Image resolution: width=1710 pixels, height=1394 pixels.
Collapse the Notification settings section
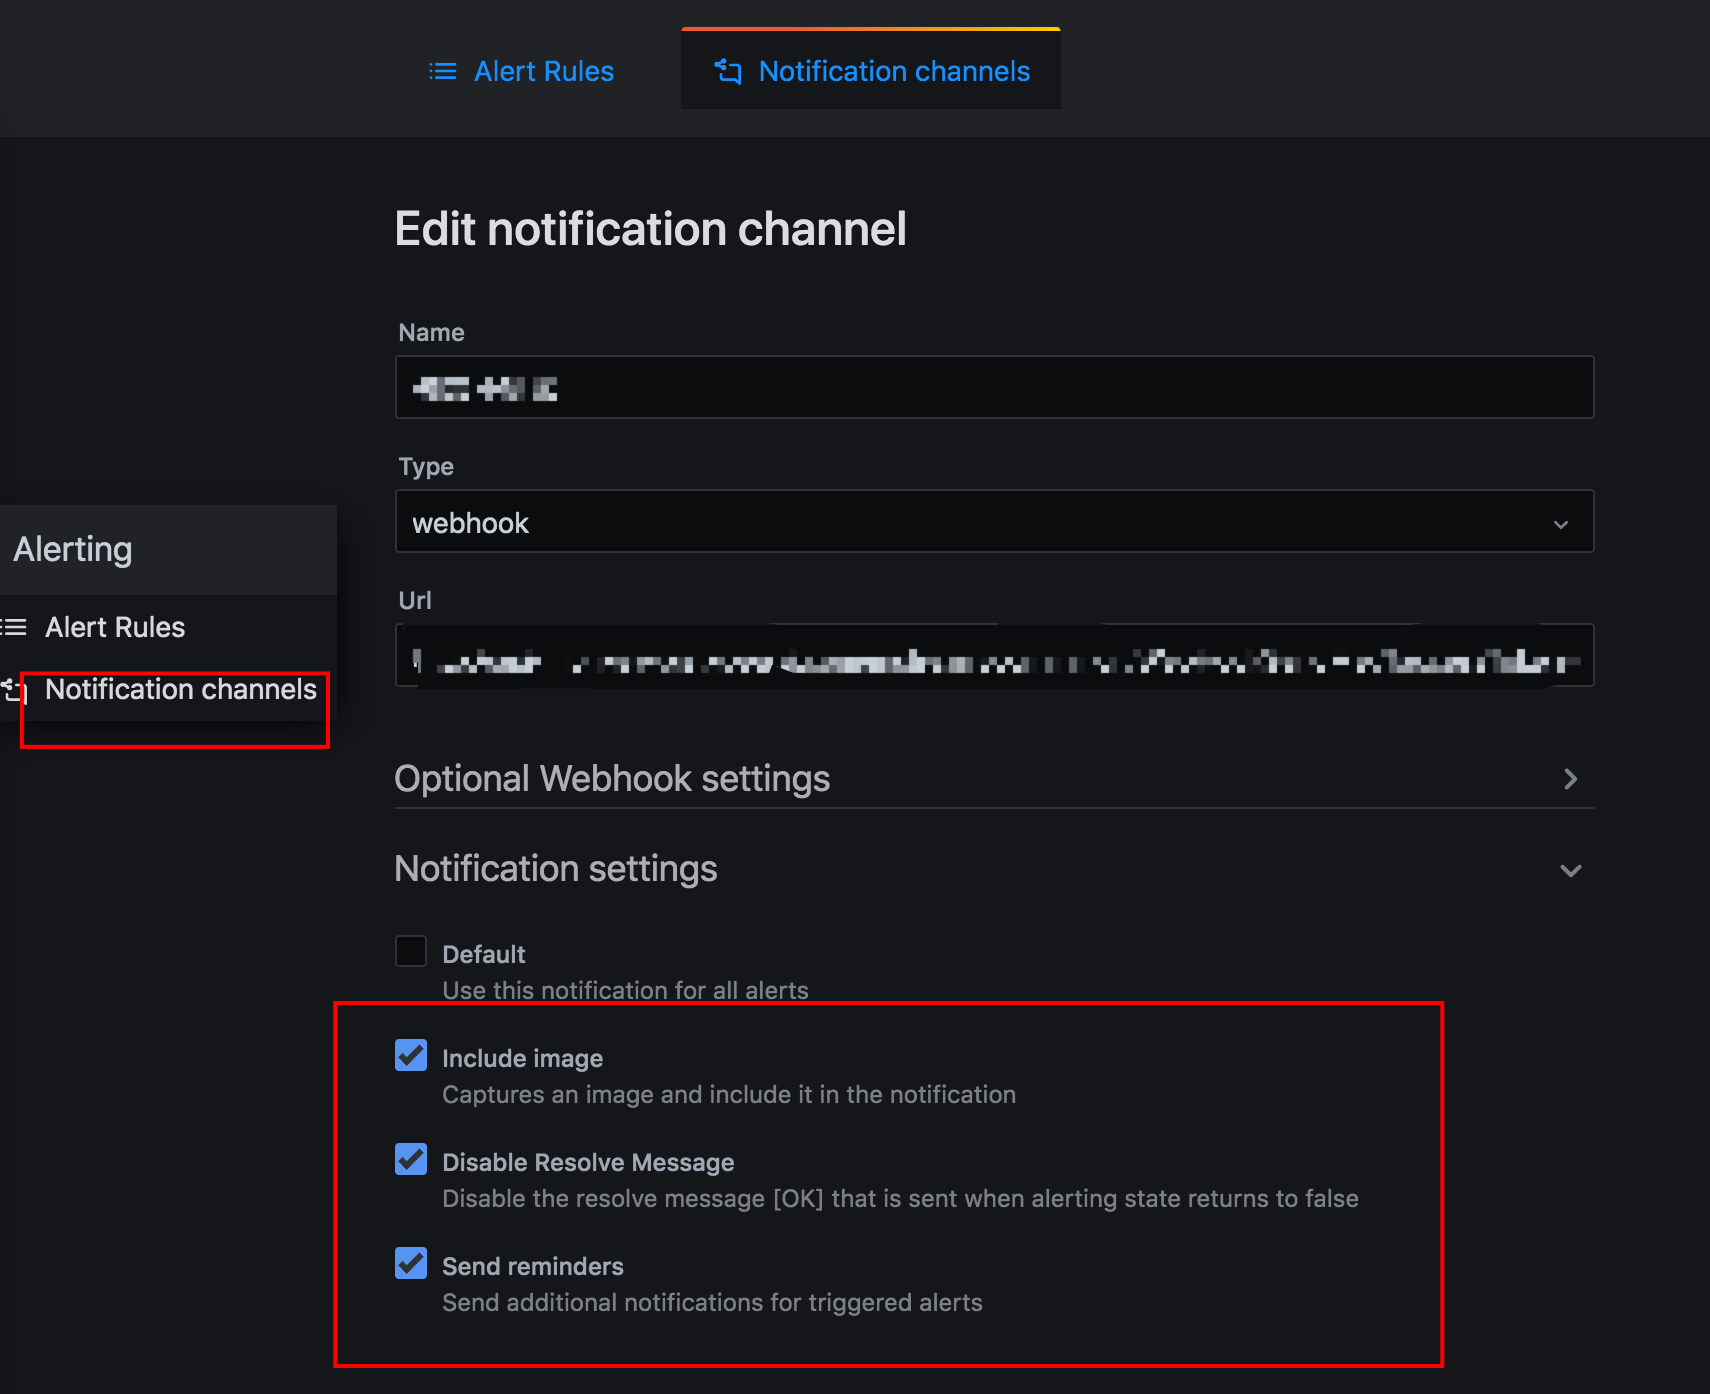[1570, 870]
